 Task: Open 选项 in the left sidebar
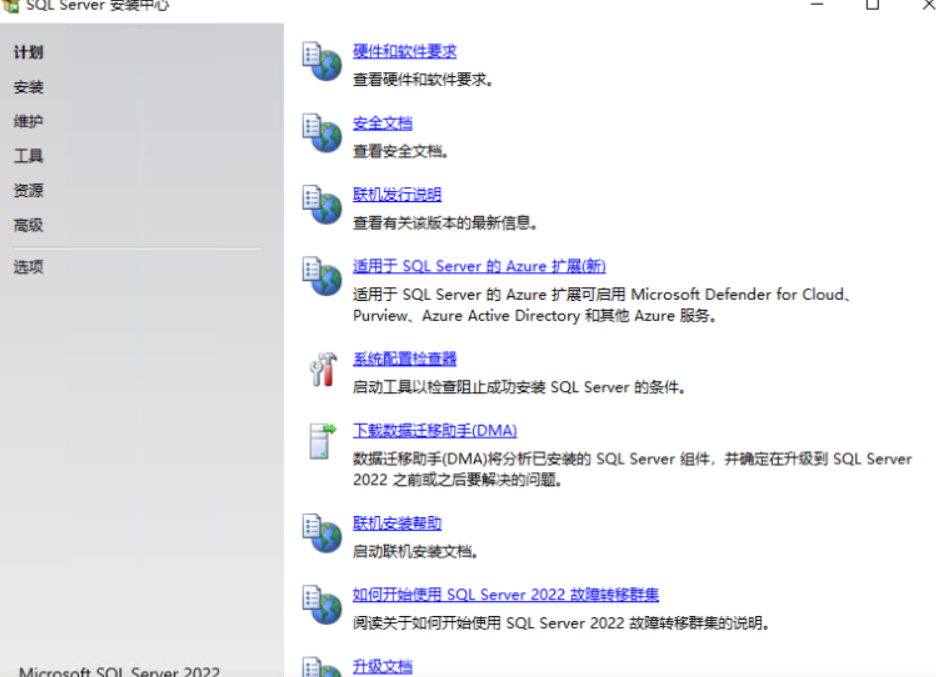[x=29, y=267]
